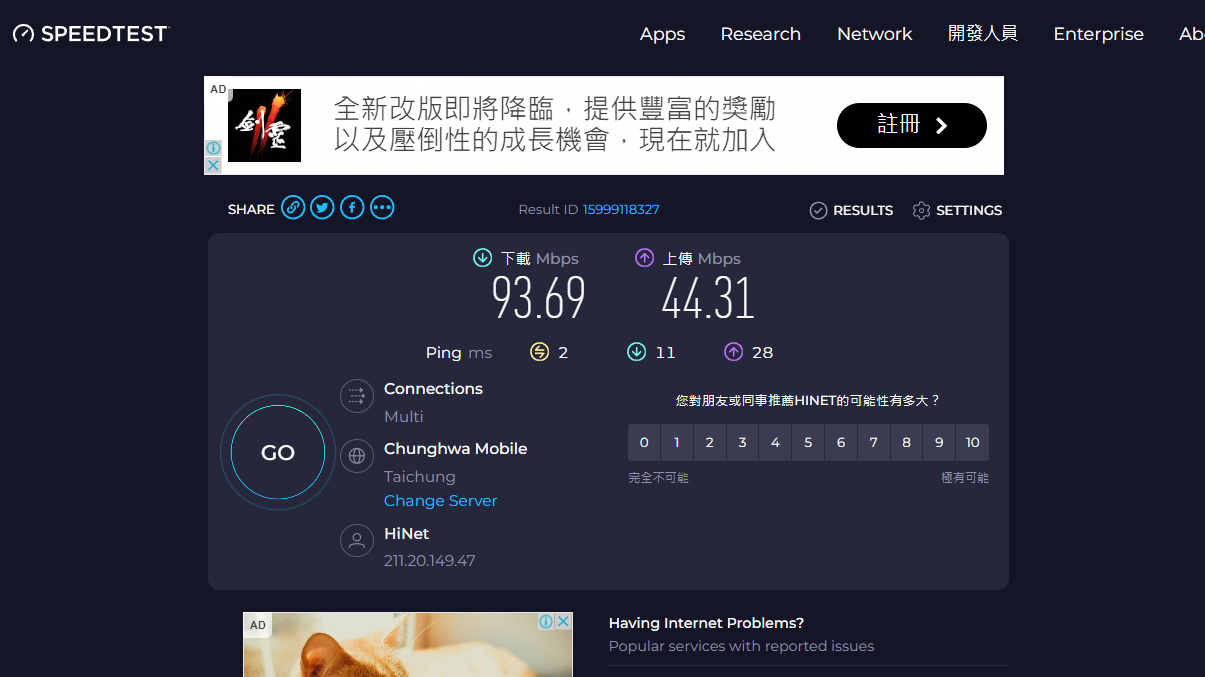This screenshot has width=1205, height=677.
Task: Rate HINET recommendation as 3
Action: (742, 442)
